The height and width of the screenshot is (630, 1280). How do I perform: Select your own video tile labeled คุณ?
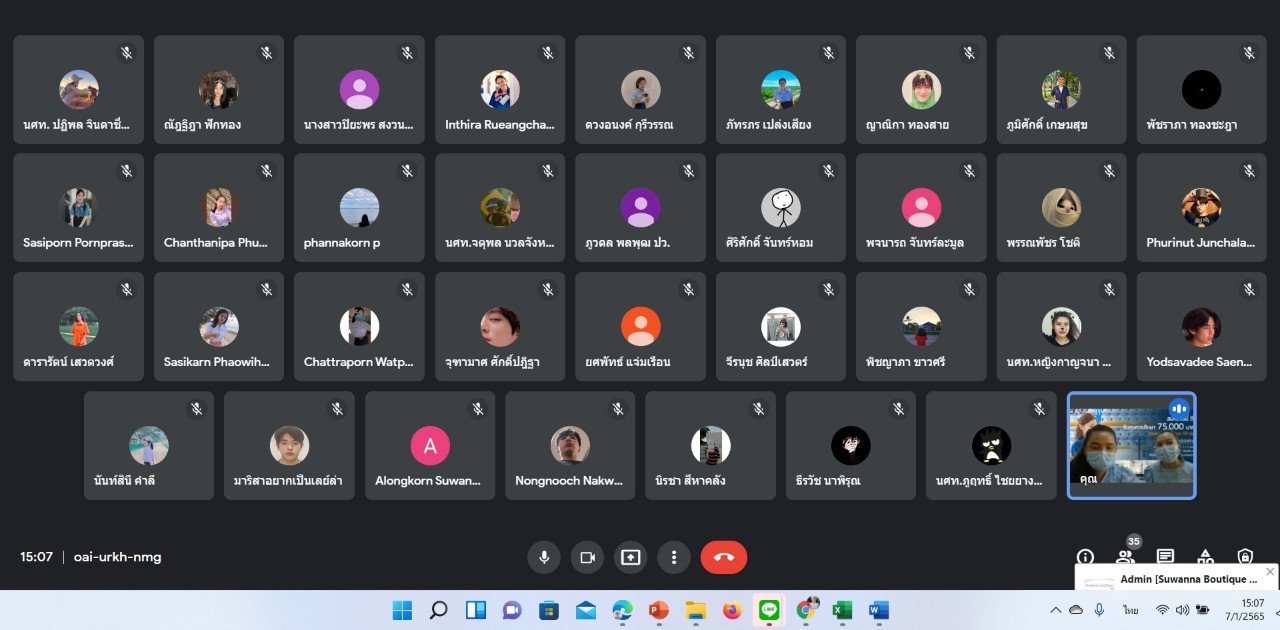[x=1131, y=445]
